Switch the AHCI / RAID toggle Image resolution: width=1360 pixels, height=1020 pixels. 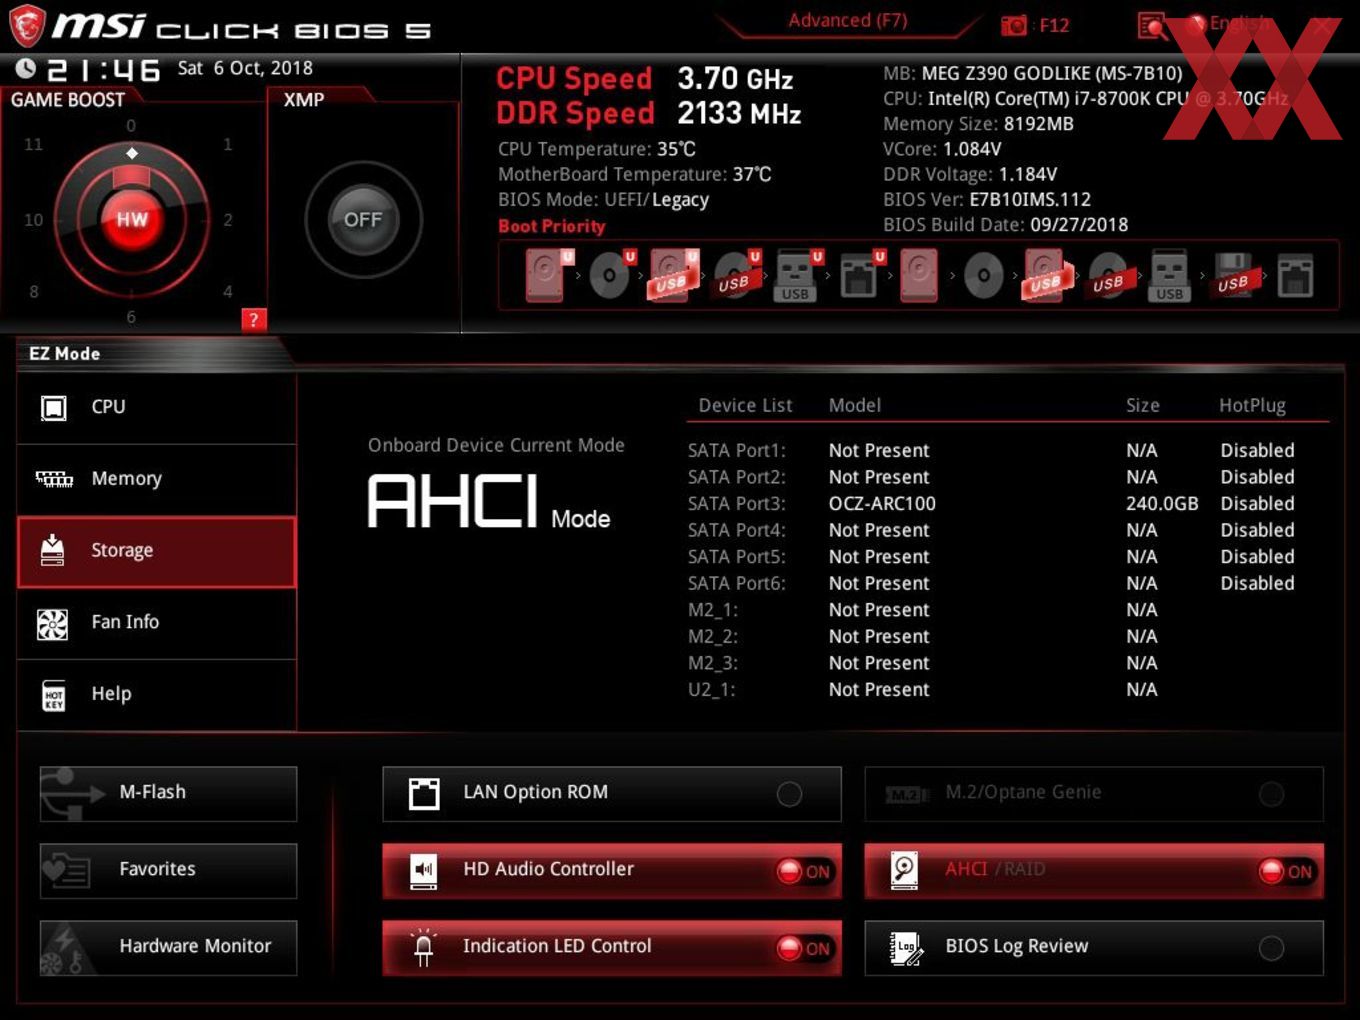coord(1094,870)
